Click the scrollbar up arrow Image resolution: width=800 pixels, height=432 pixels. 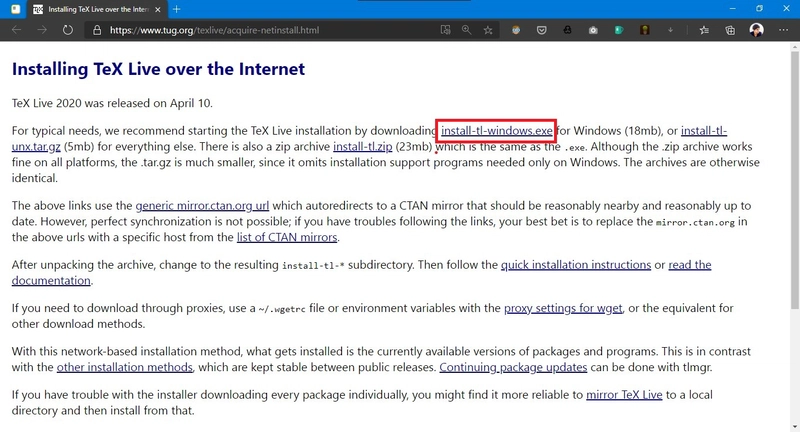(795, 47)
